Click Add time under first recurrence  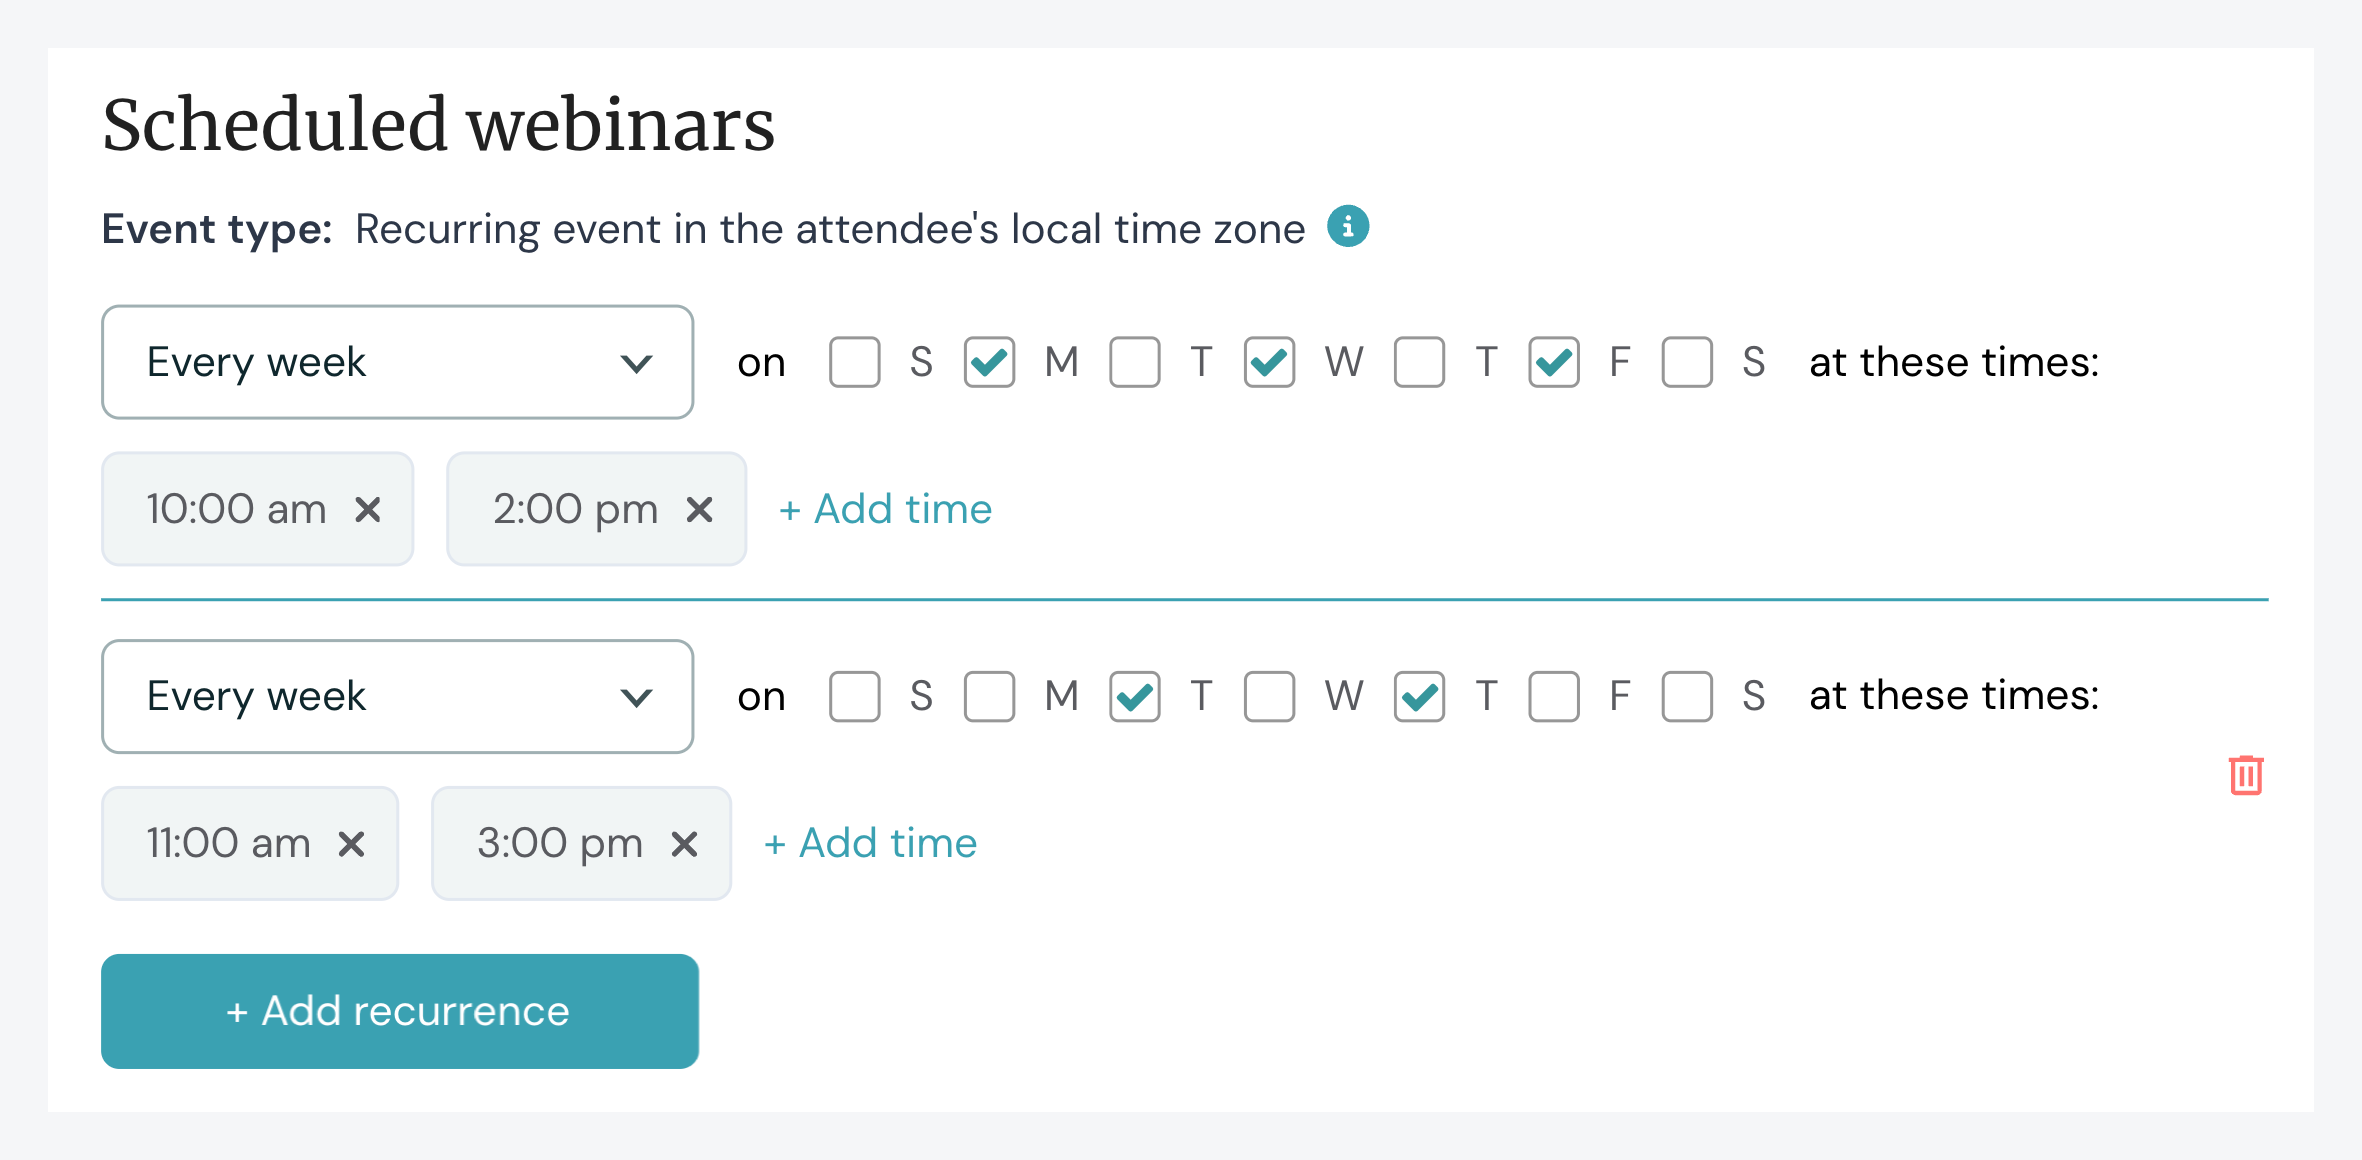click(884, 508)
